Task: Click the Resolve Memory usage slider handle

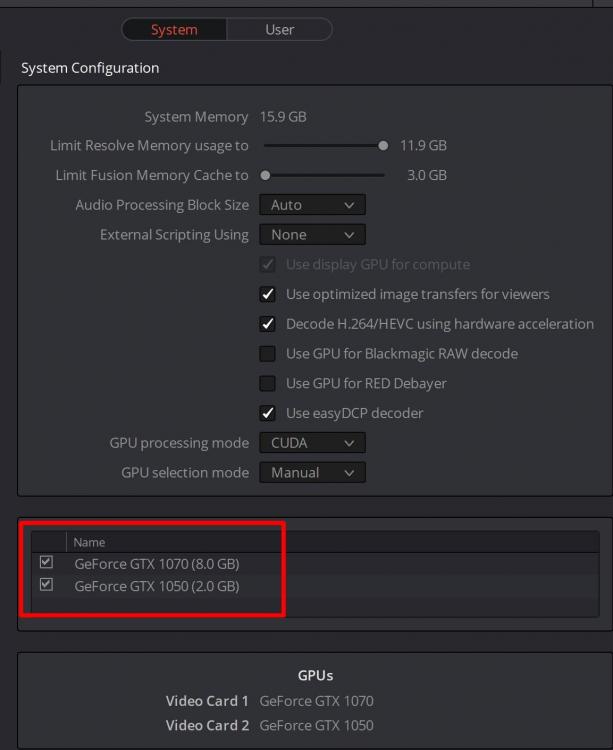Action: [x=383, y=146]
